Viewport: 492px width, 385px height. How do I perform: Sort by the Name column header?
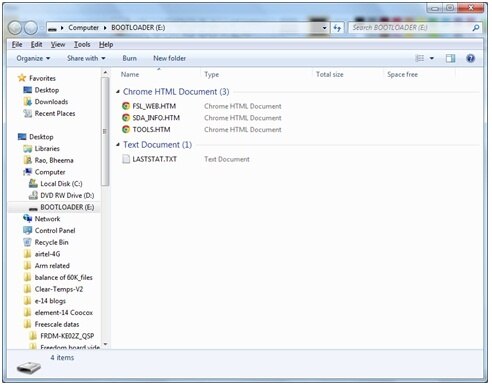(x=130, y=74)
